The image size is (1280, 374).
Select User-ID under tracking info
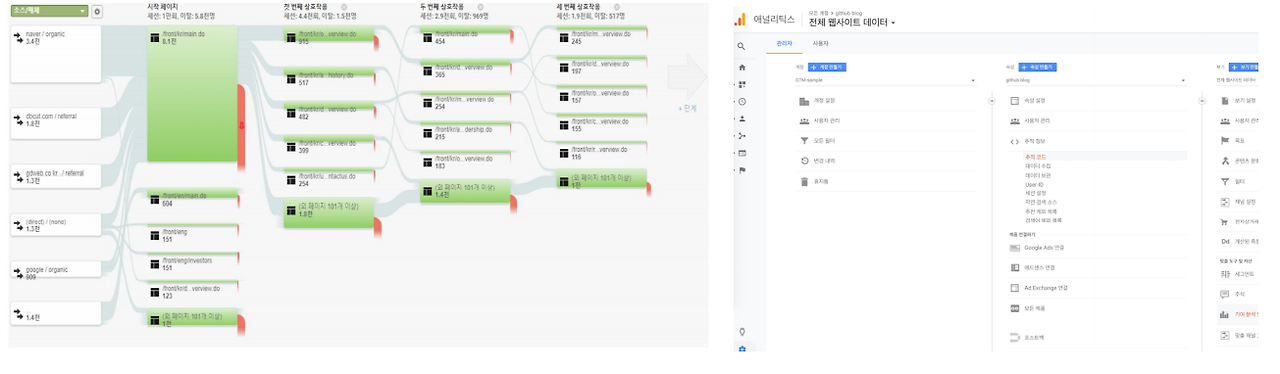(x=1034, y=184)
